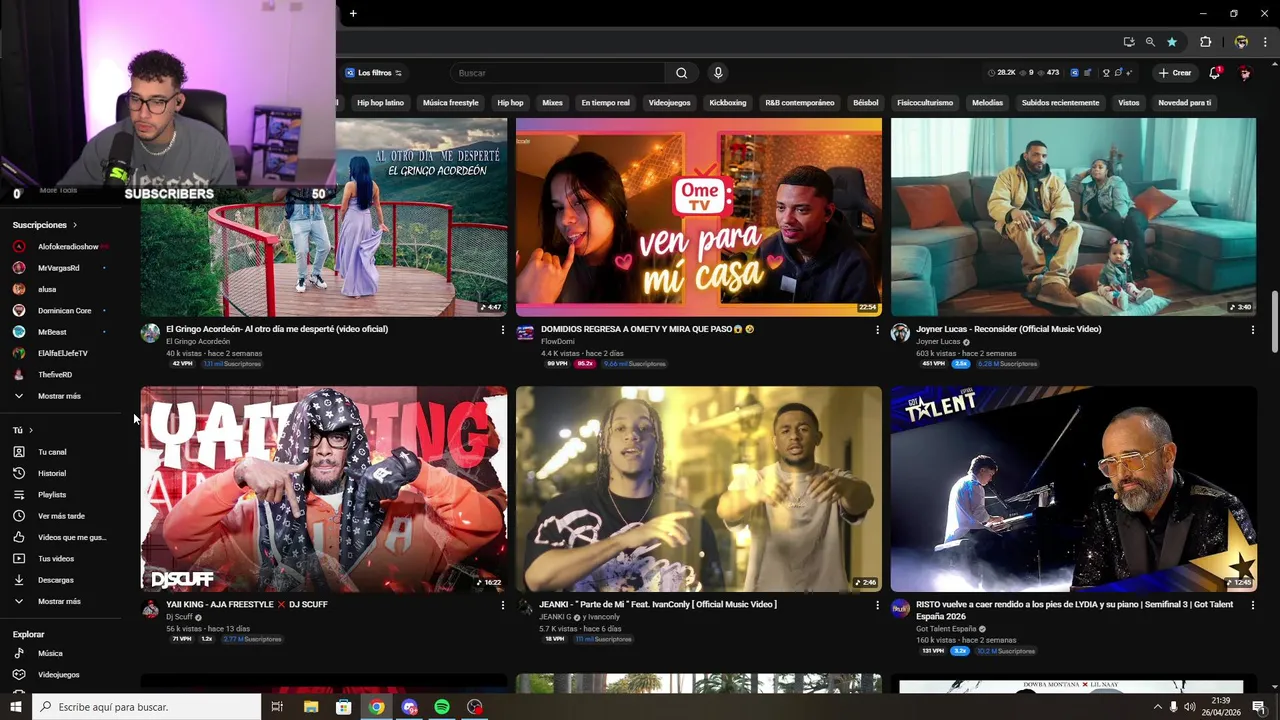This screenshot has height=720, width=1280.
Task: Expand Mostrar más under Tú section
Action: pos(60,601)
